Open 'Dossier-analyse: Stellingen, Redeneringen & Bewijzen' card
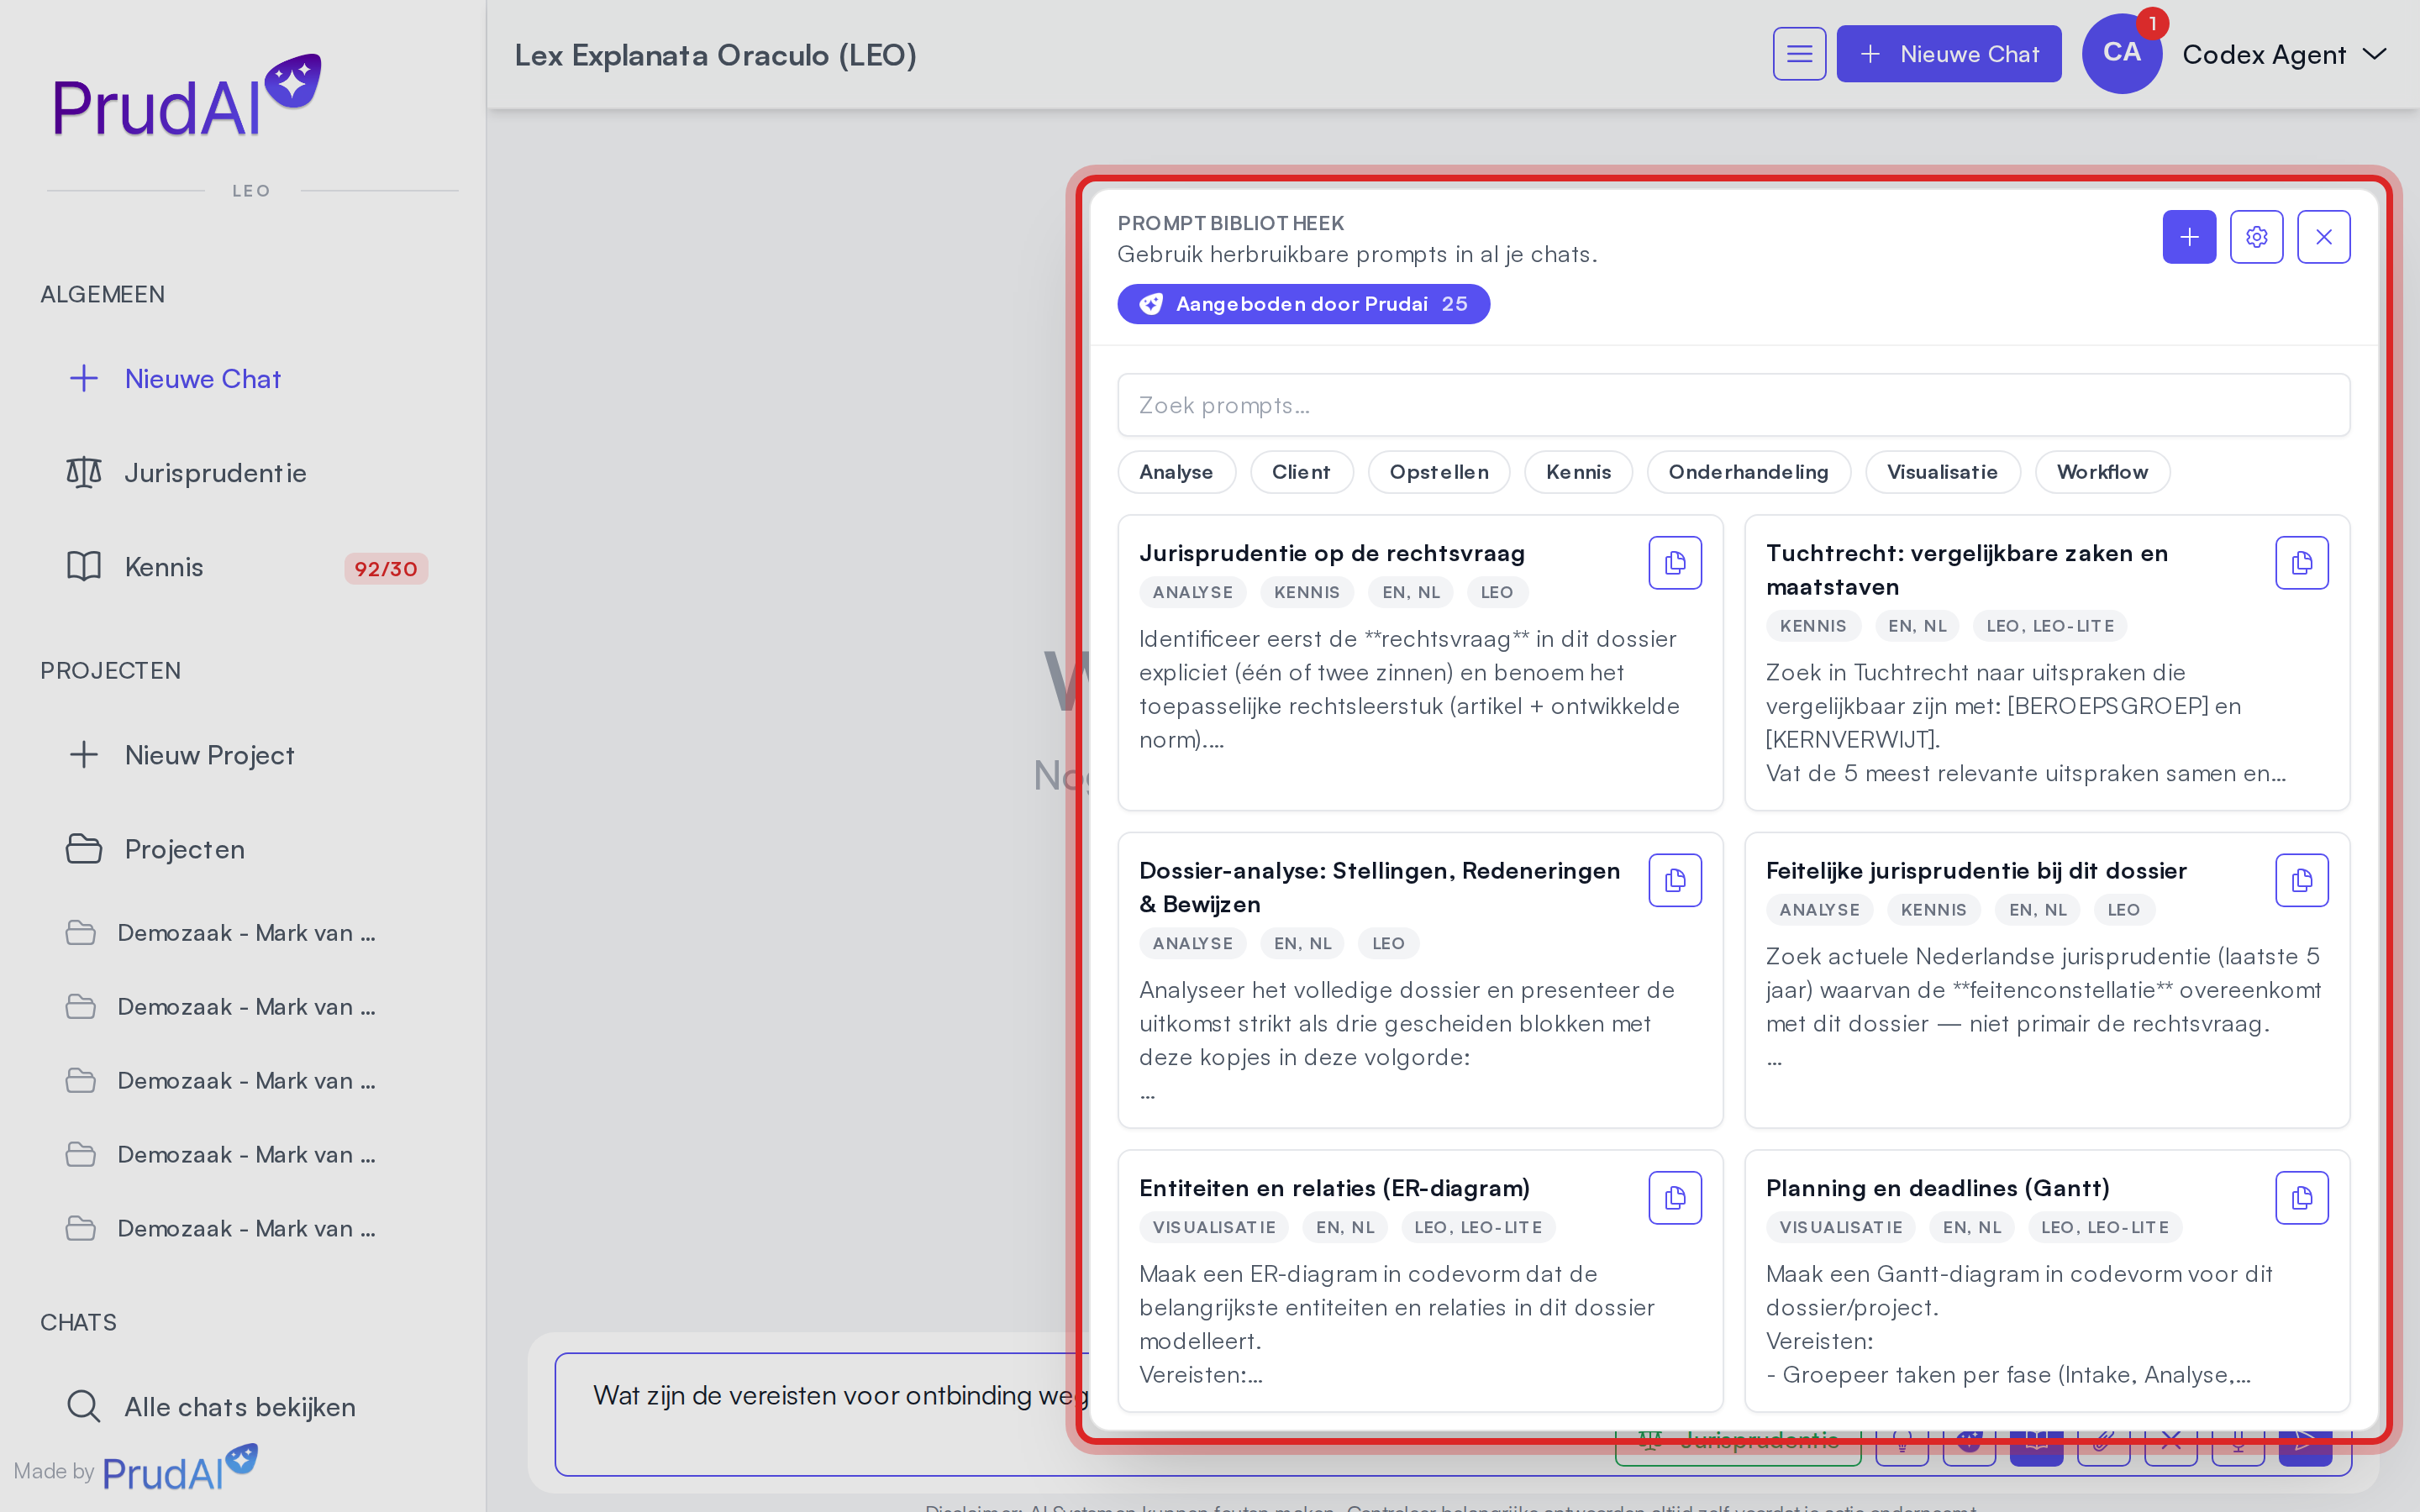The width and height of the screenshot is (2420, 1512). tap(1420, 980)
